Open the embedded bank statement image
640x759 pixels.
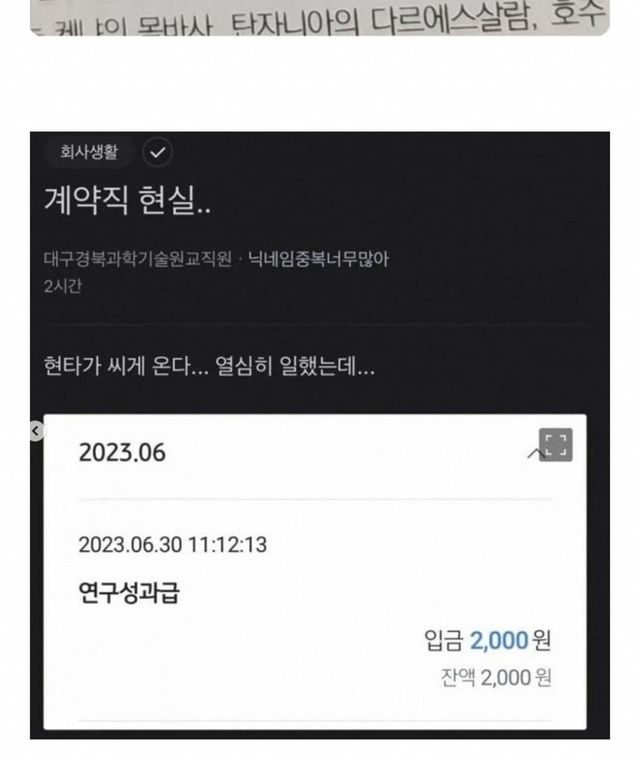[315, 572]
